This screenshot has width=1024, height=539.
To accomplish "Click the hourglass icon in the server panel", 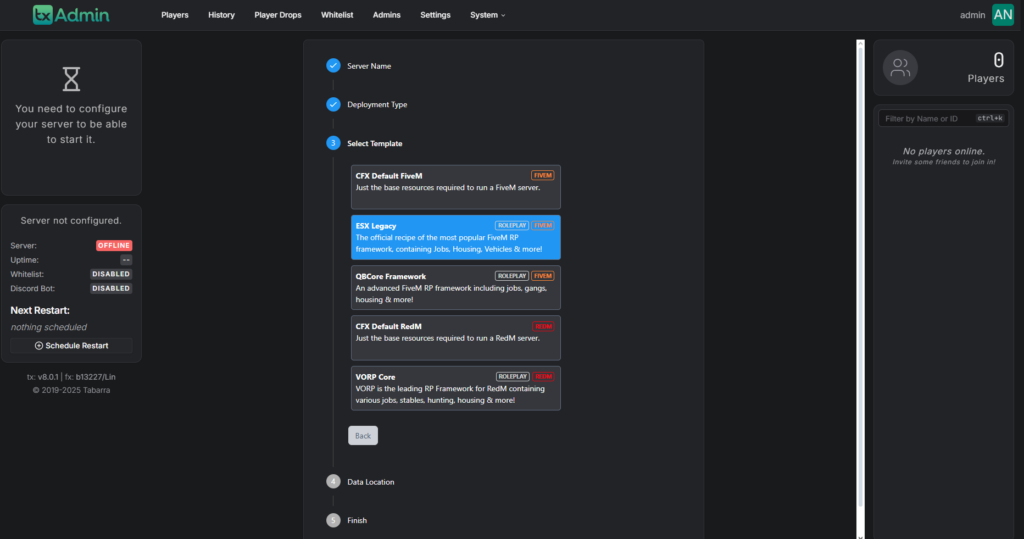I will tap(71, 79).
